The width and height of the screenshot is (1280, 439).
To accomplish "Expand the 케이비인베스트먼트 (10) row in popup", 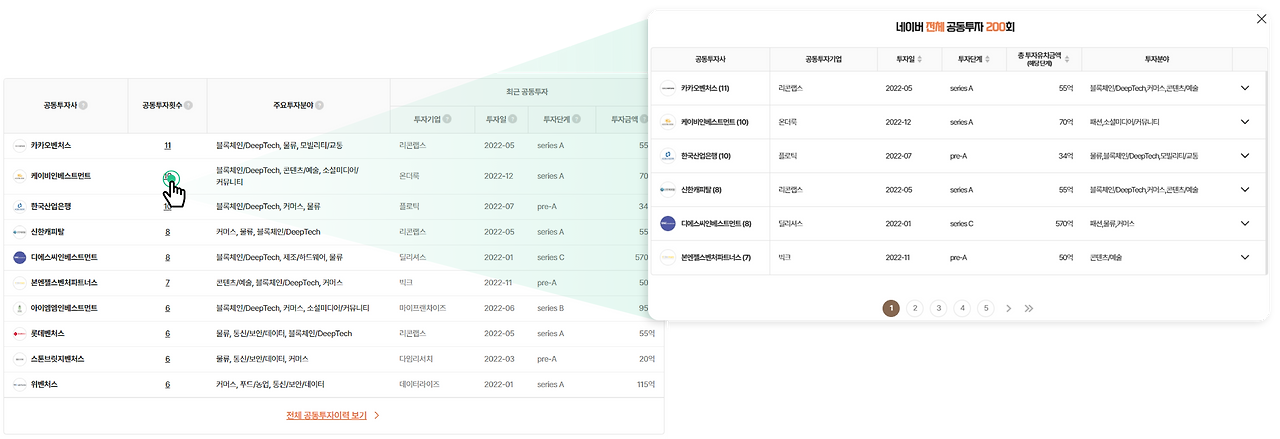I will [1245, 122].
